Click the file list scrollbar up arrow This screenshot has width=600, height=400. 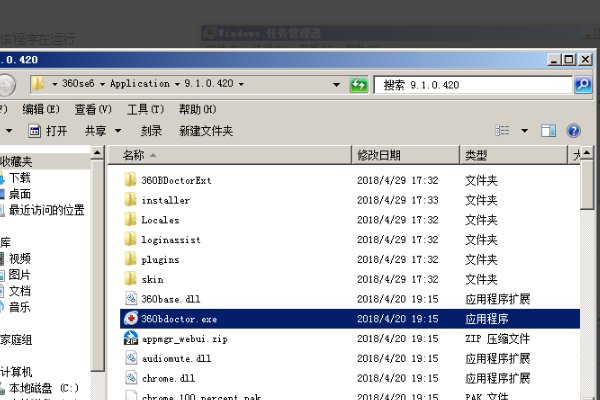[587, 153]
